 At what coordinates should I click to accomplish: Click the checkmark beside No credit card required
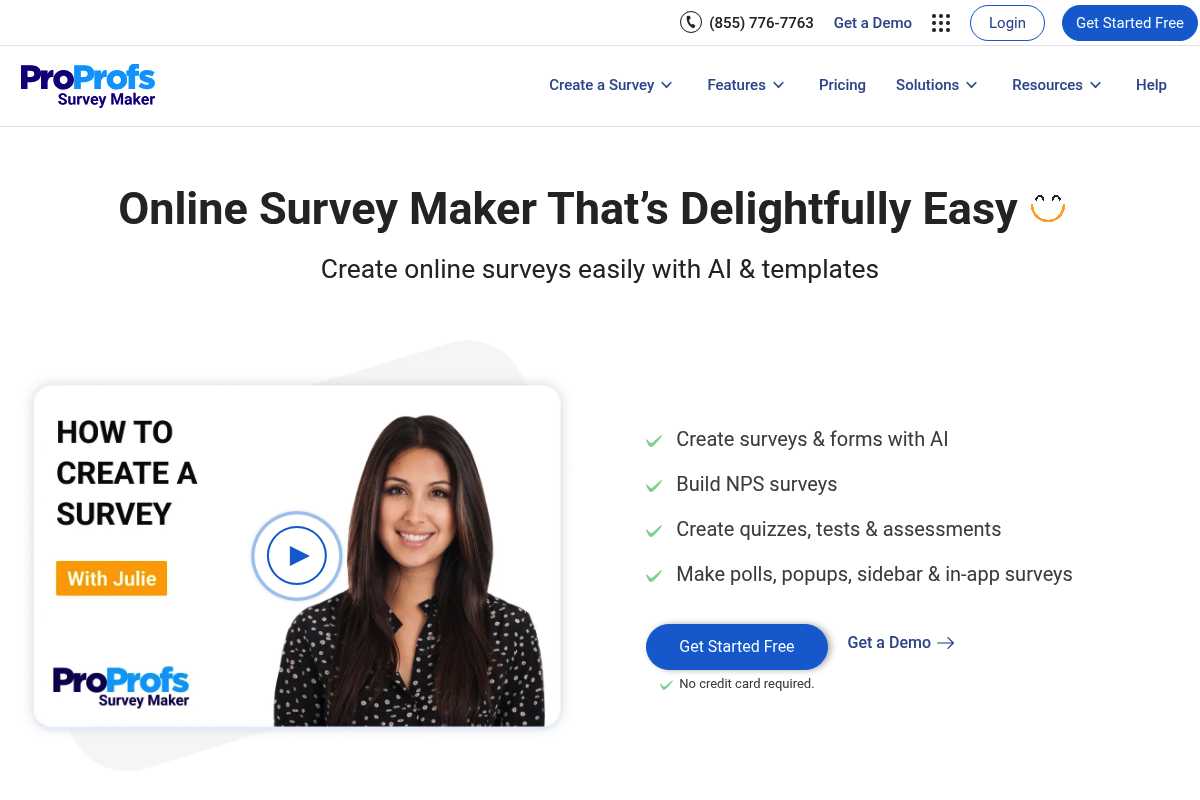click(666, 685)
